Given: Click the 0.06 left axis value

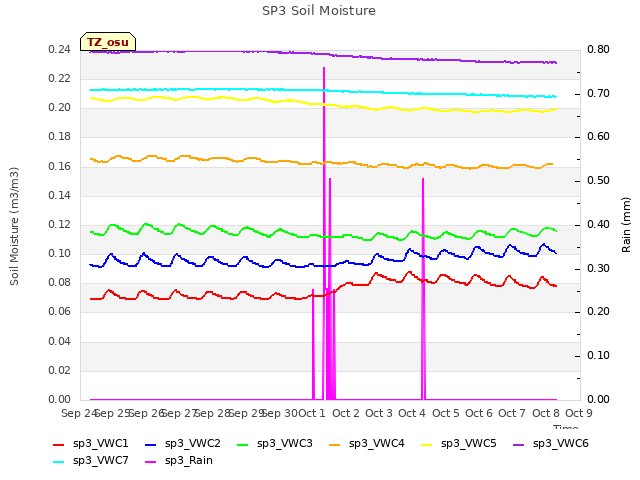Looking at the screenshot, I should point(60,311).
